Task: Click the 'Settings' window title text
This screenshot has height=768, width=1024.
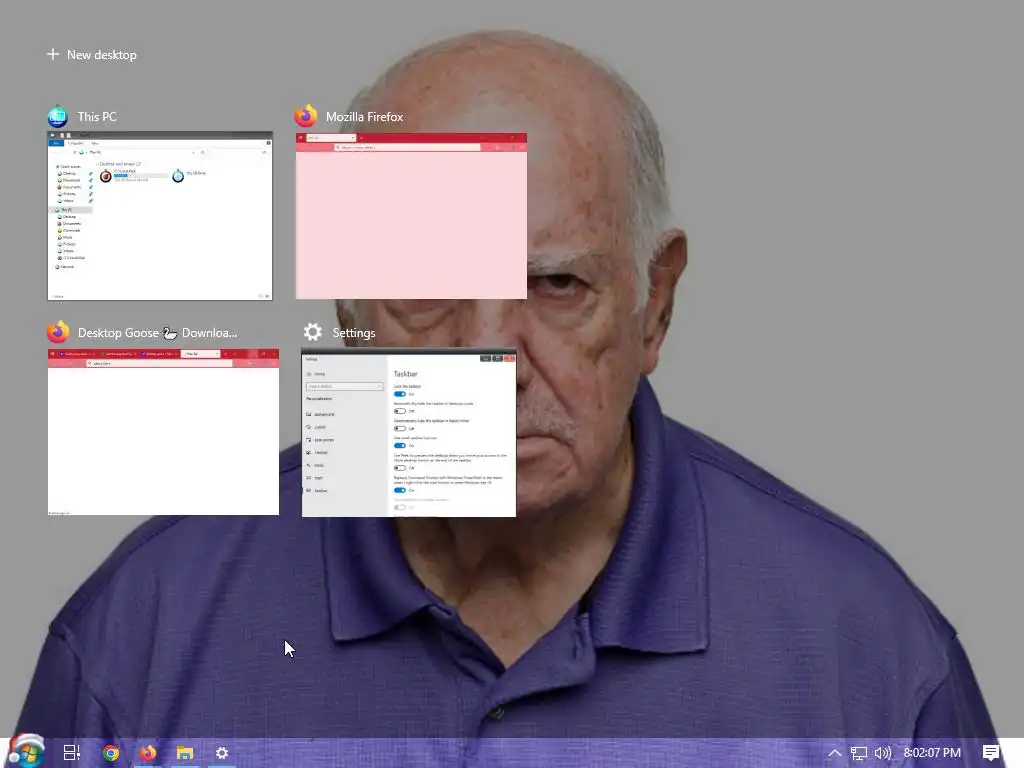Action: [x=354, y=333]
